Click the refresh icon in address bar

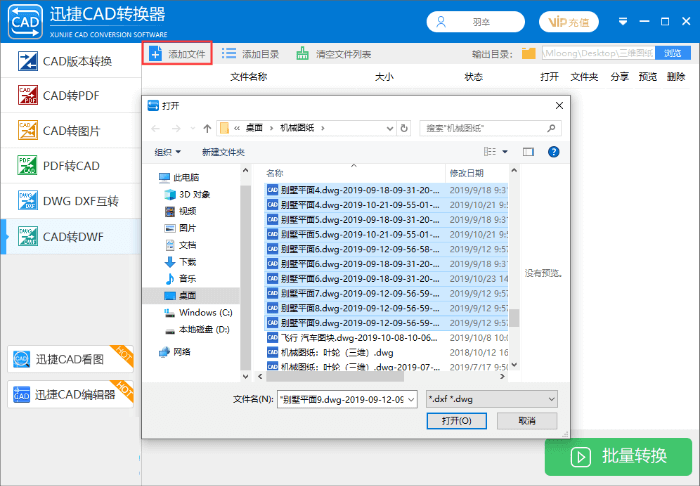[404, 129]
